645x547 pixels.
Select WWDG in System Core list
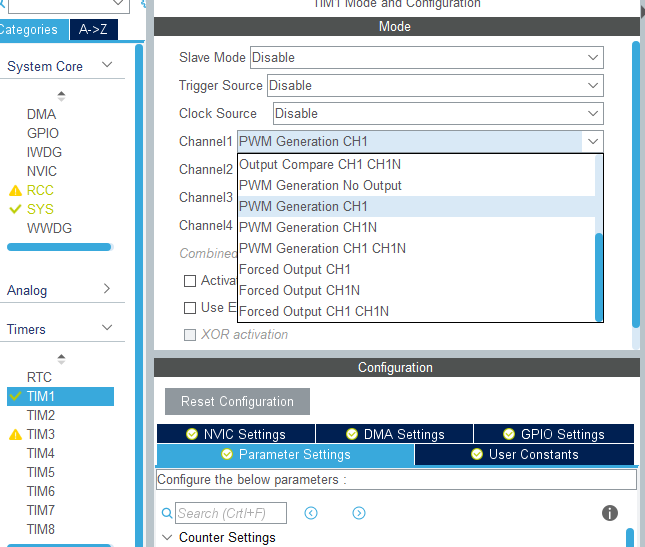pyautogui.click(x=49, y=228)
